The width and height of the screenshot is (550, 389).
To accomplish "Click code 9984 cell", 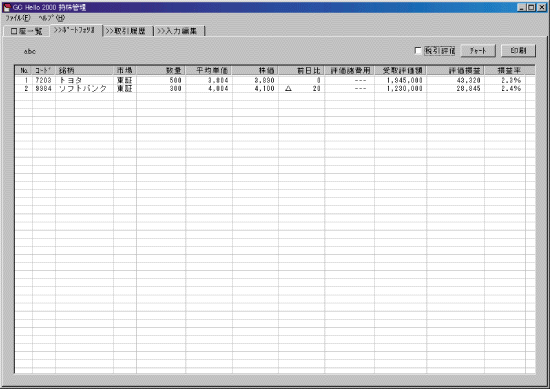I will pyautogui.click(x=43, y=89).
